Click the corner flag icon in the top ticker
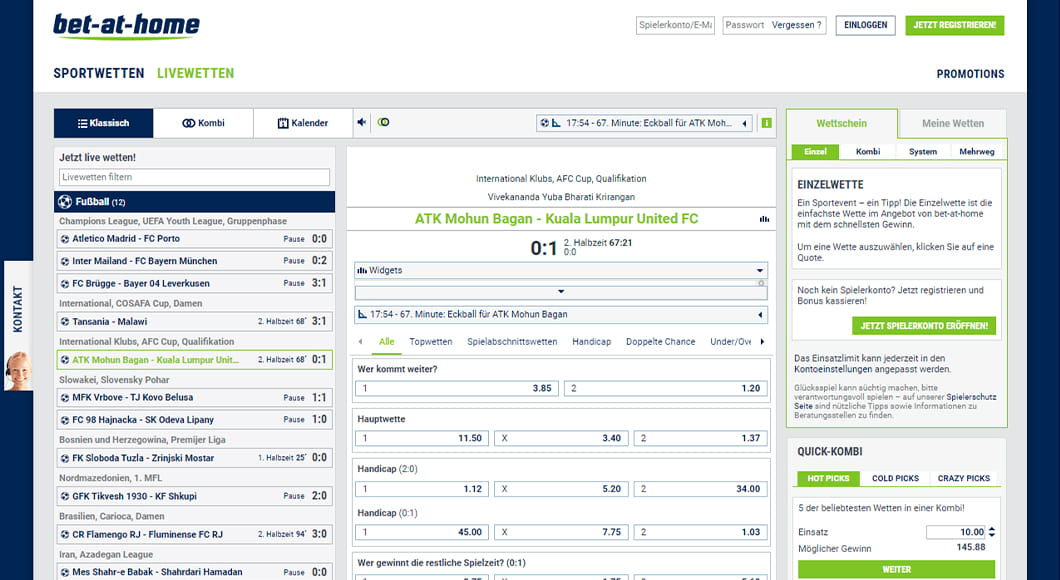Image resolution: width=1060 pixels, height=580 pixels. [x=556, y=123]
